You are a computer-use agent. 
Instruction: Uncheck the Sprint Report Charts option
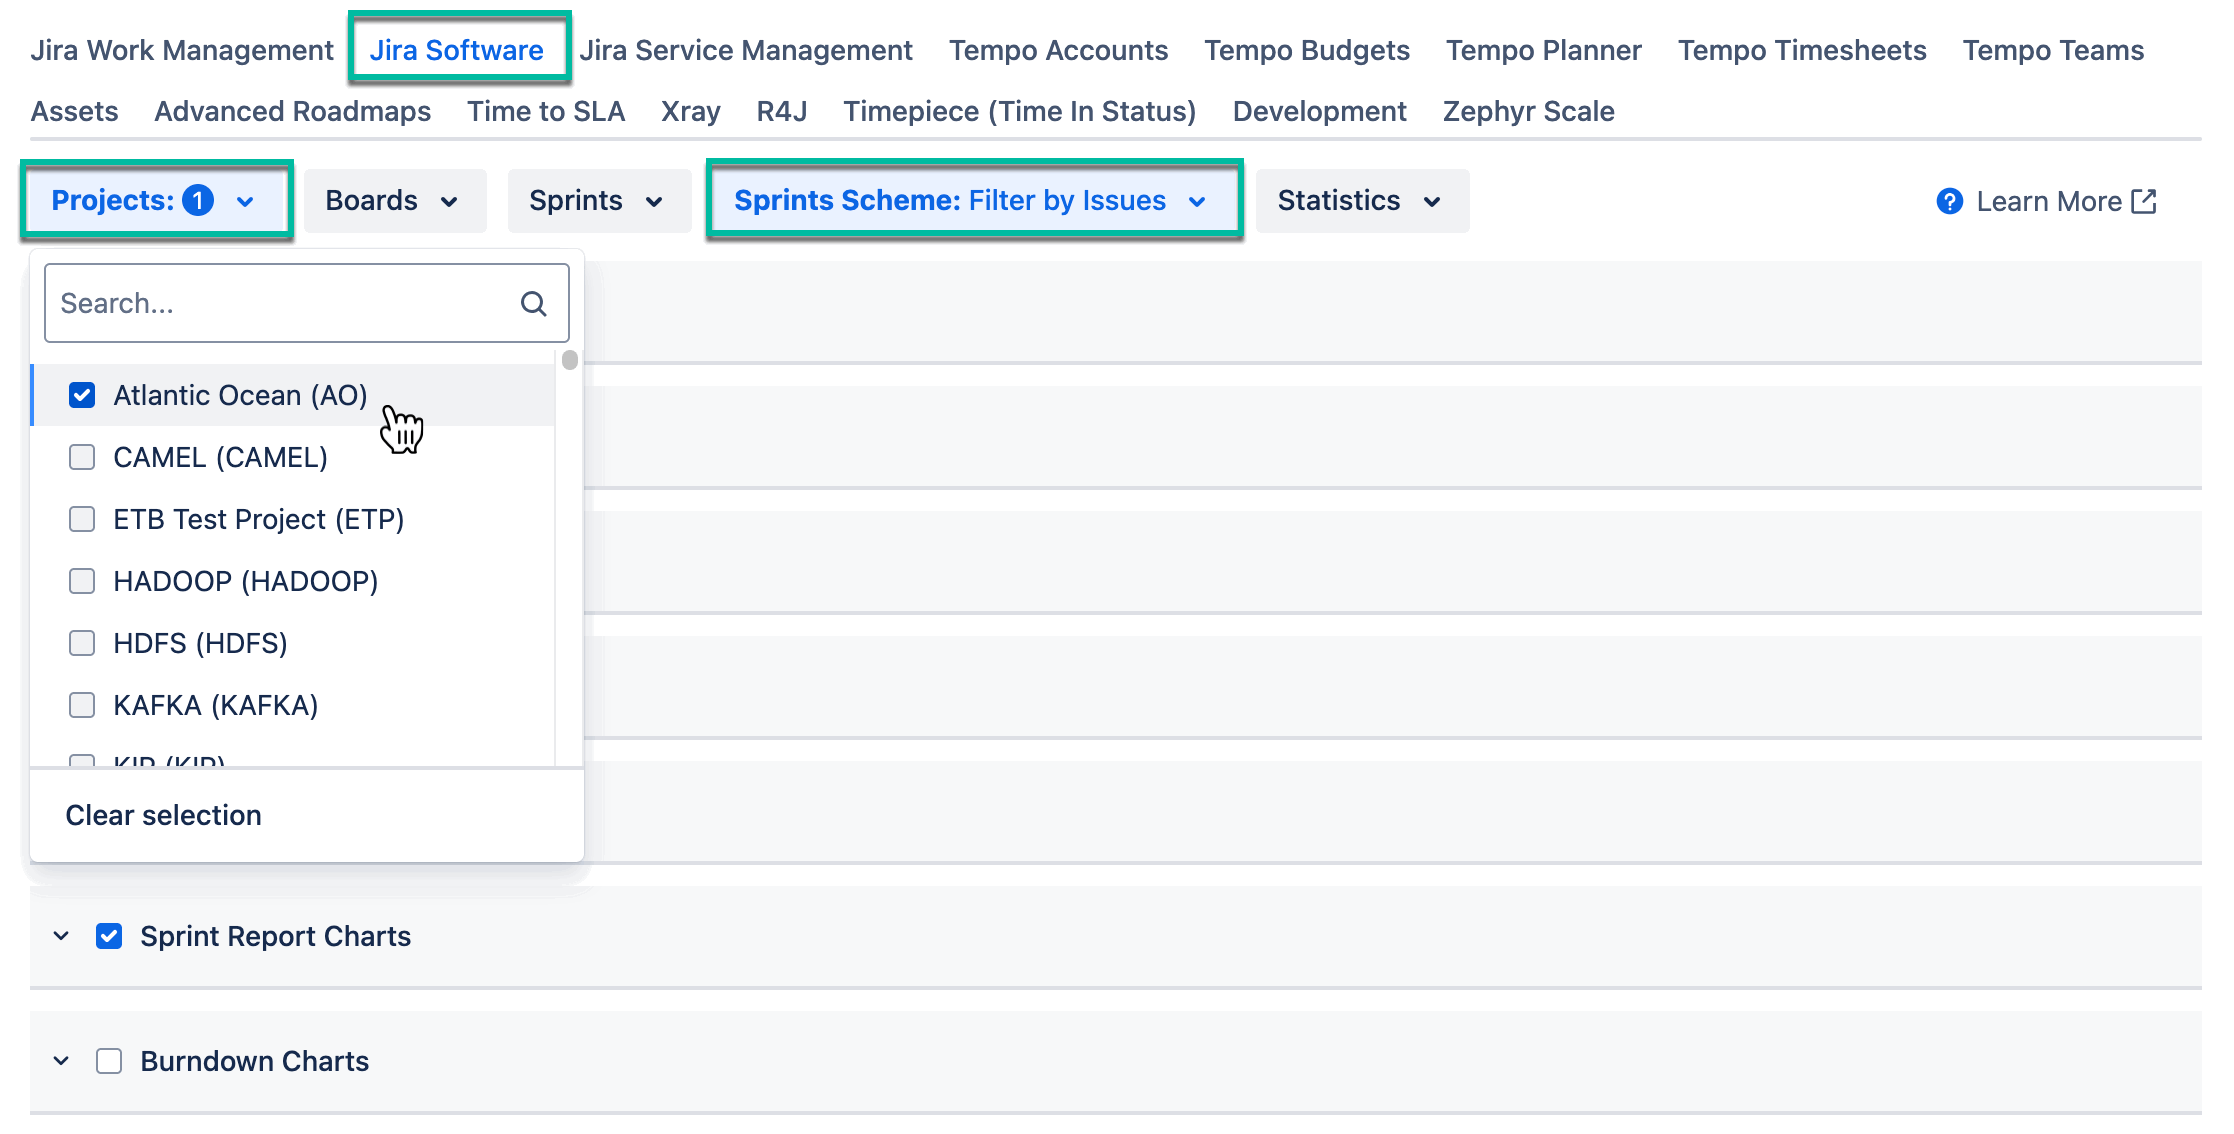[108, 936]
